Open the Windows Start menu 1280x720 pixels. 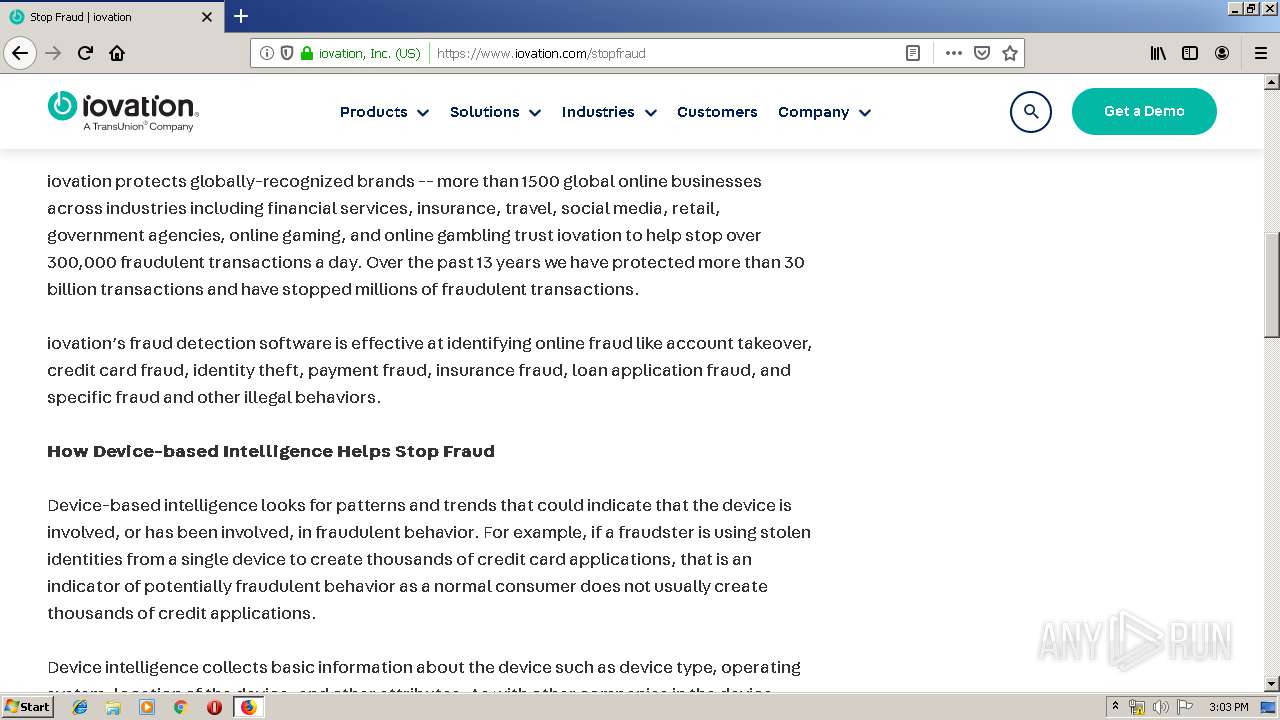(x=27, y=707)
